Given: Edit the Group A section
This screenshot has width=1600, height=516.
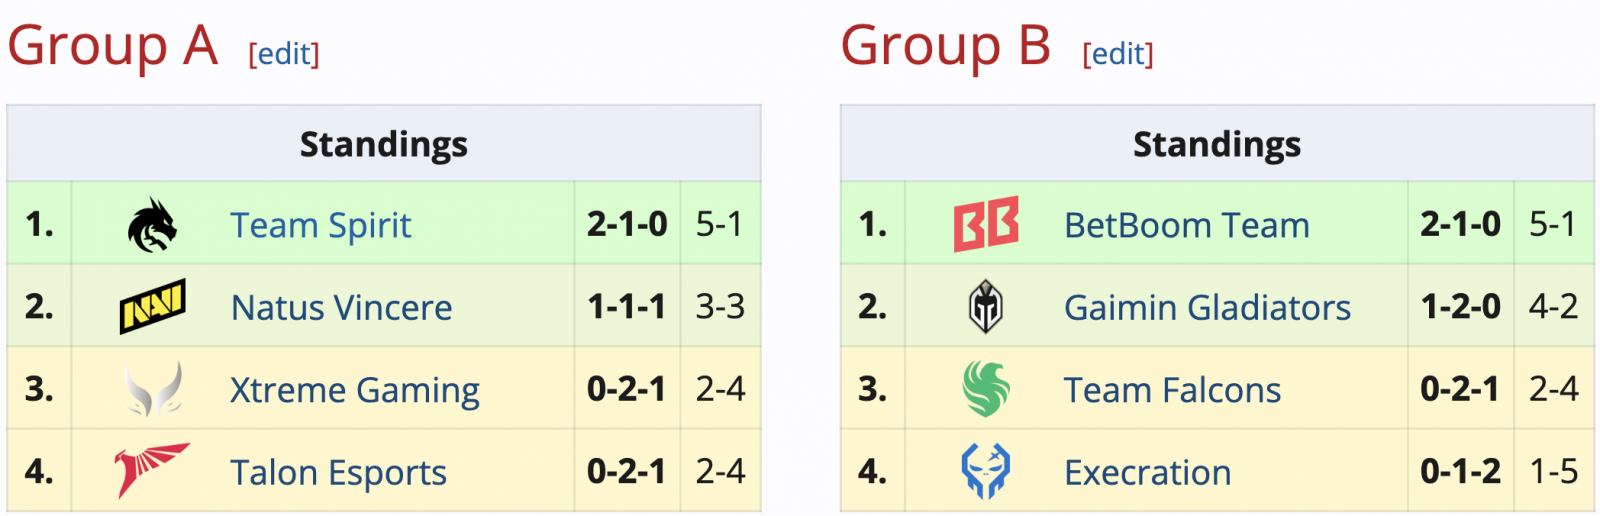Looking at the screenshot, I should (284, 53).
